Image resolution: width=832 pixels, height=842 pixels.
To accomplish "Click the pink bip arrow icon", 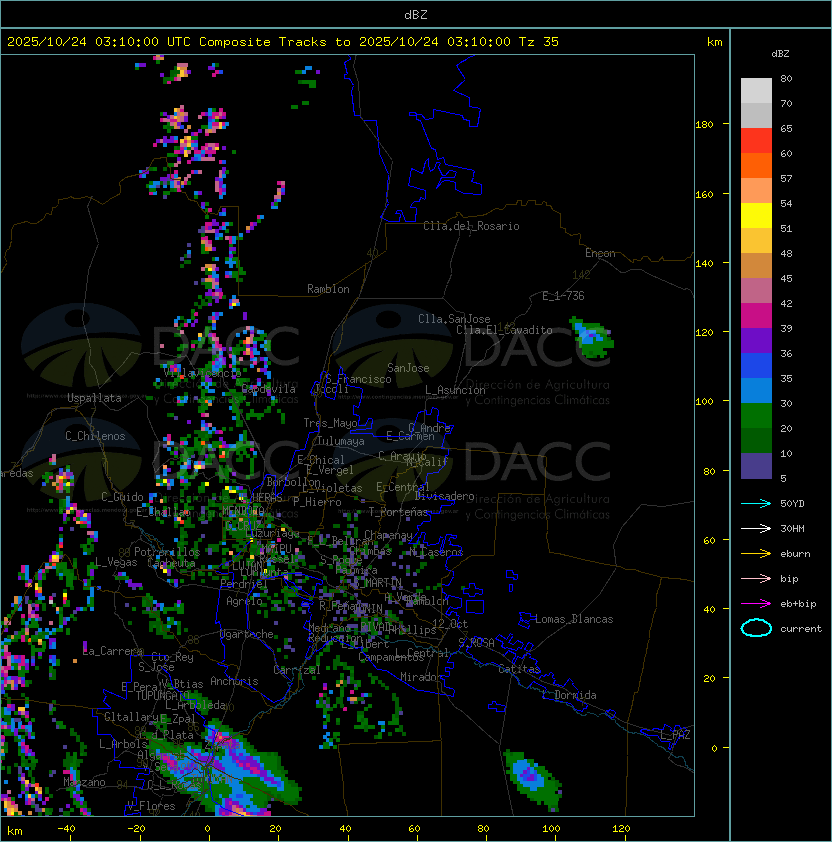I will click(756, 578).
